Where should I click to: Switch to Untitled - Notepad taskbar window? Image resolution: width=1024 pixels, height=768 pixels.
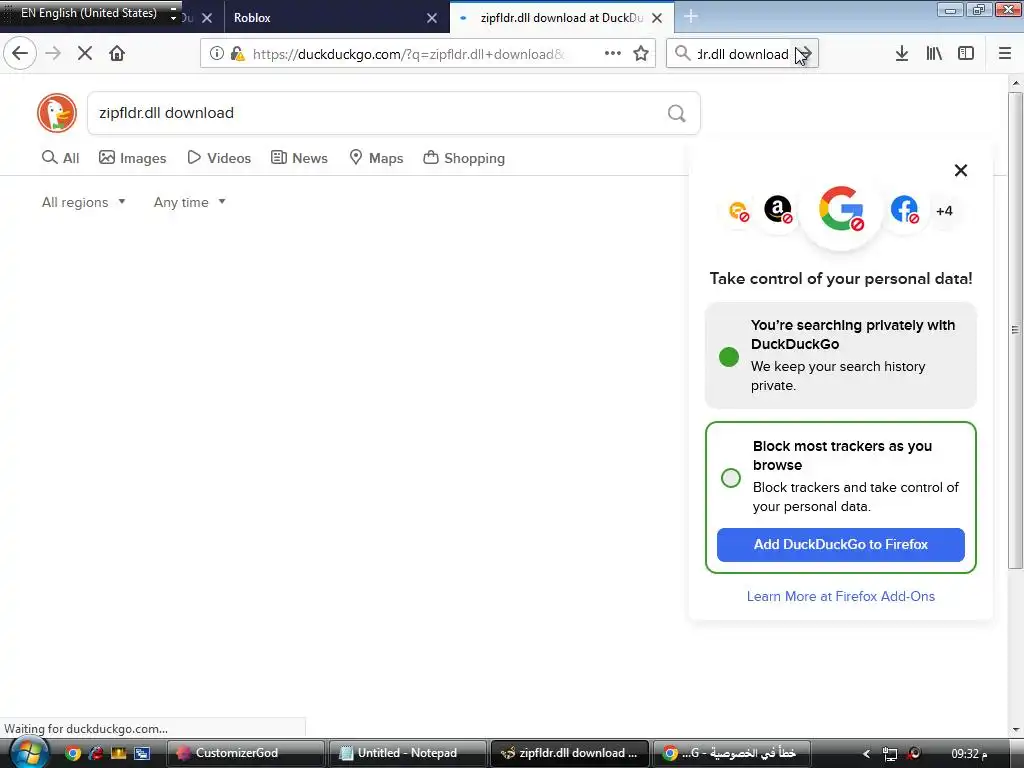coord(408,753)
